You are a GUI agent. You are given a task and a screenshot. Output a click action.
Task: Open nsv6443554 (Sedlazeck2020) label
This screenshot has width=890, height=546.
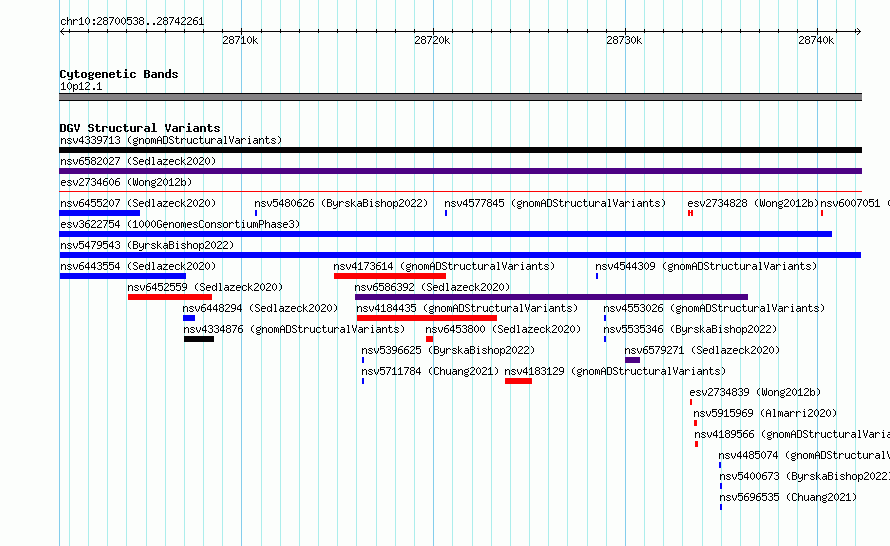[x=138, y=266]
